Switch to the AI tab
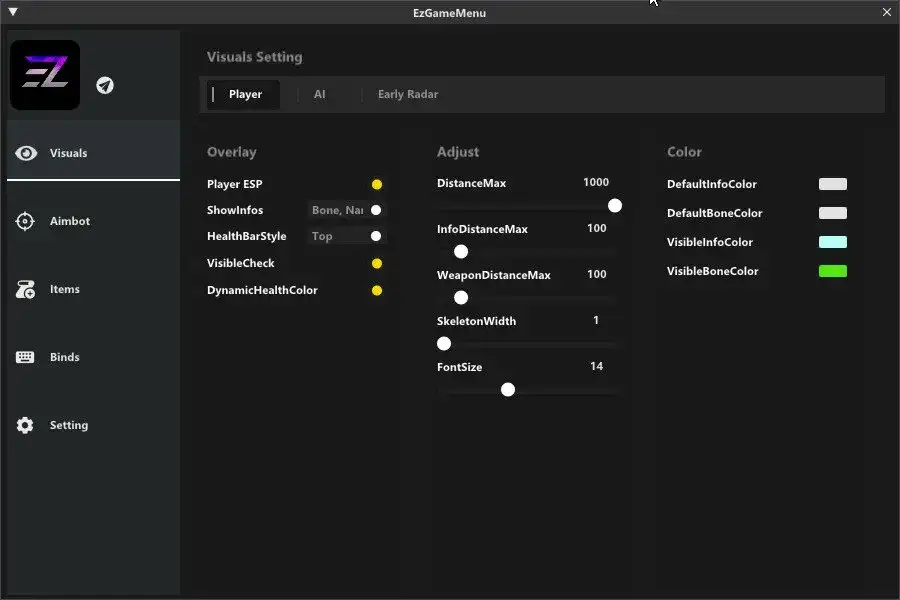900x600 pixels. (x=320, y=94)
